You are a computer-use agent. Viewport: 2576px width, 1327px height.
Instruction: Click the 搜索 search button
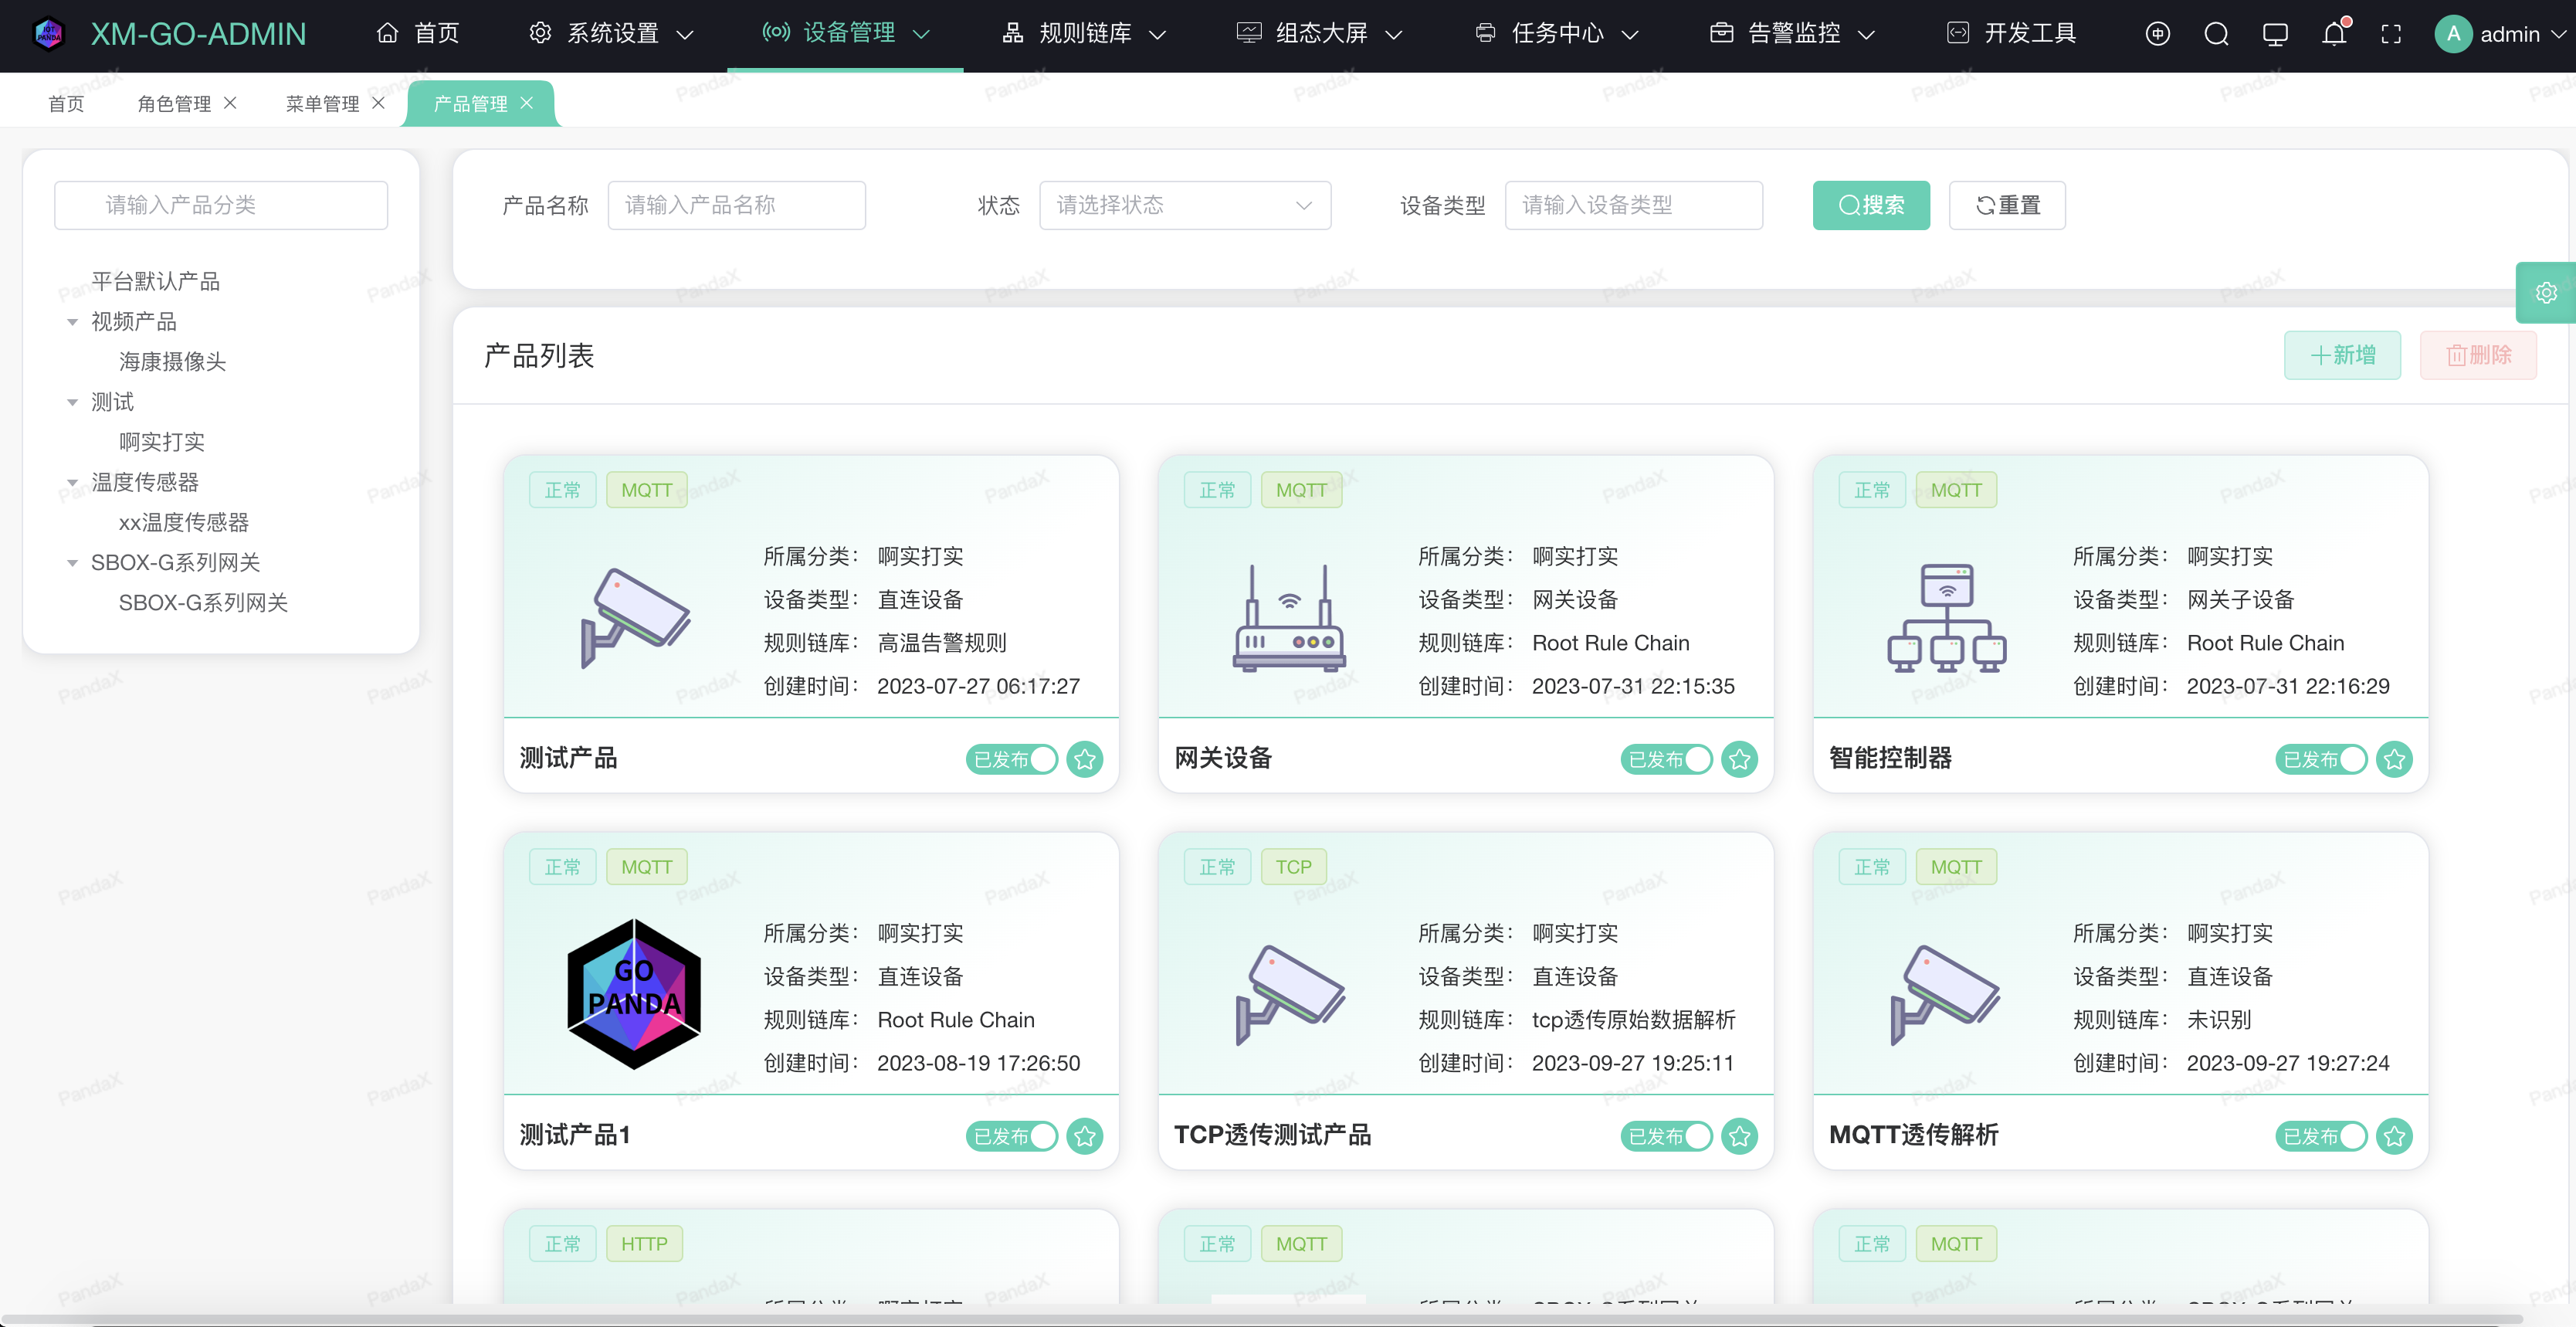pyautogui.click(x=1870, y=206)
